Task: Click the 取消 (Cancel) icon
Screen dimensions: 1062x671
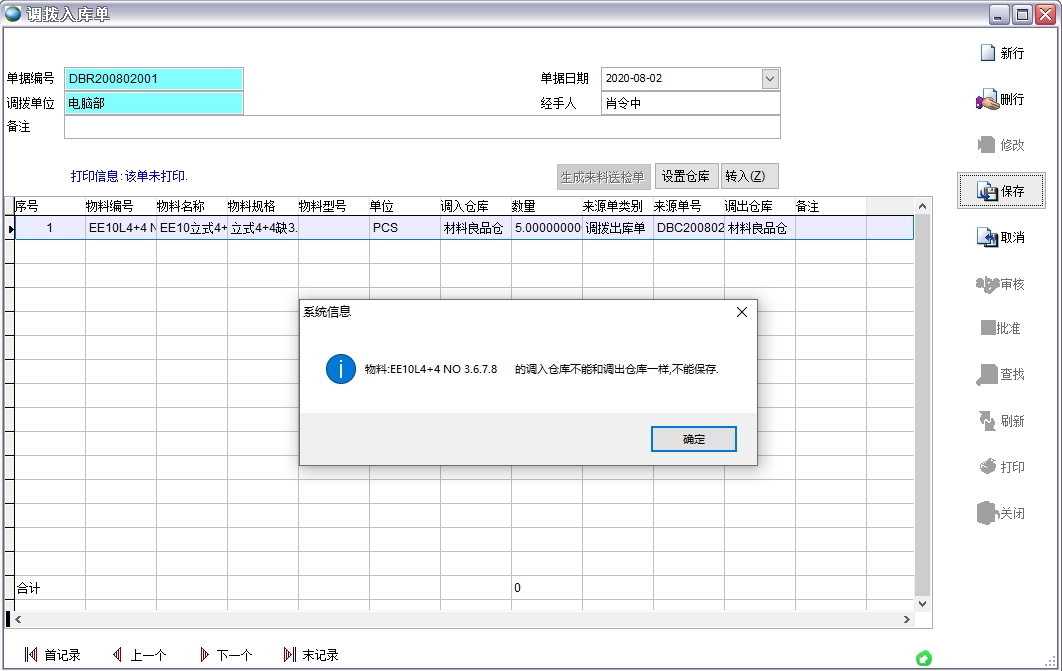Action: click(x=1001, y=237)
